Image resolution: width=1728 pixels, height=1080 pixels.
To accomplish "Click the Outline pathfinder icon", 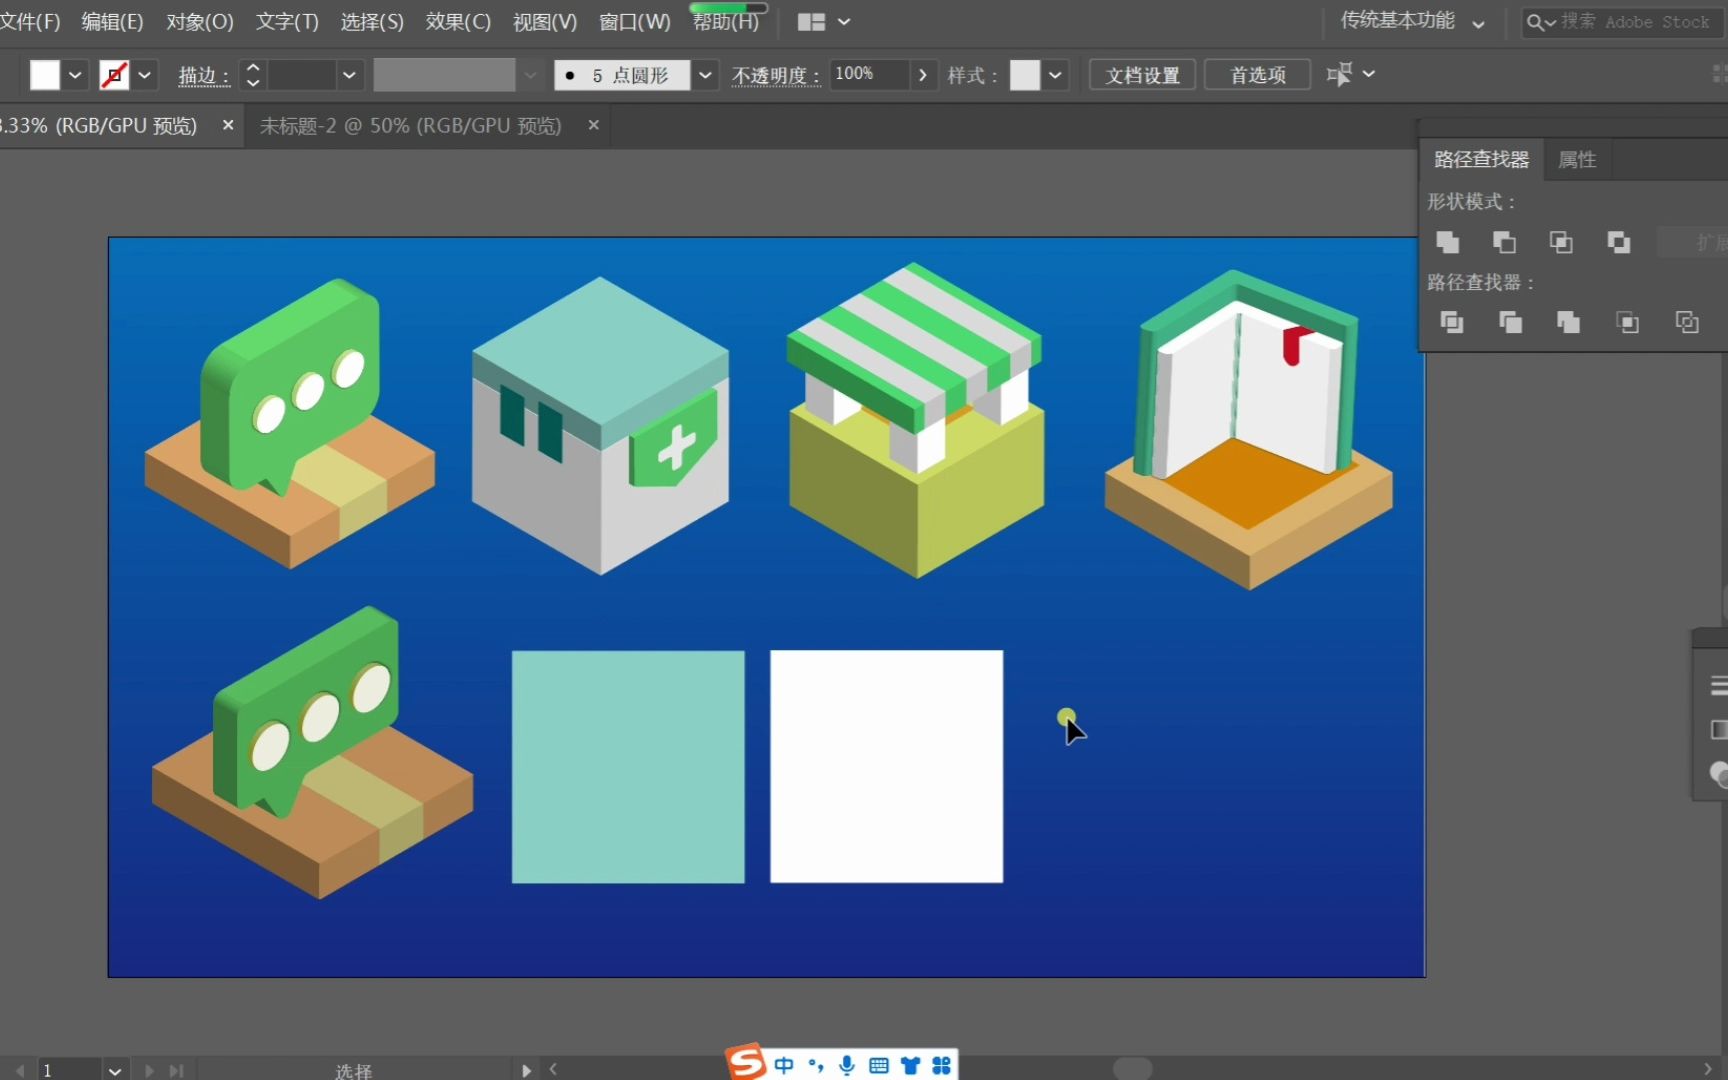I will pyautogui.click(x=1687, y=322).
